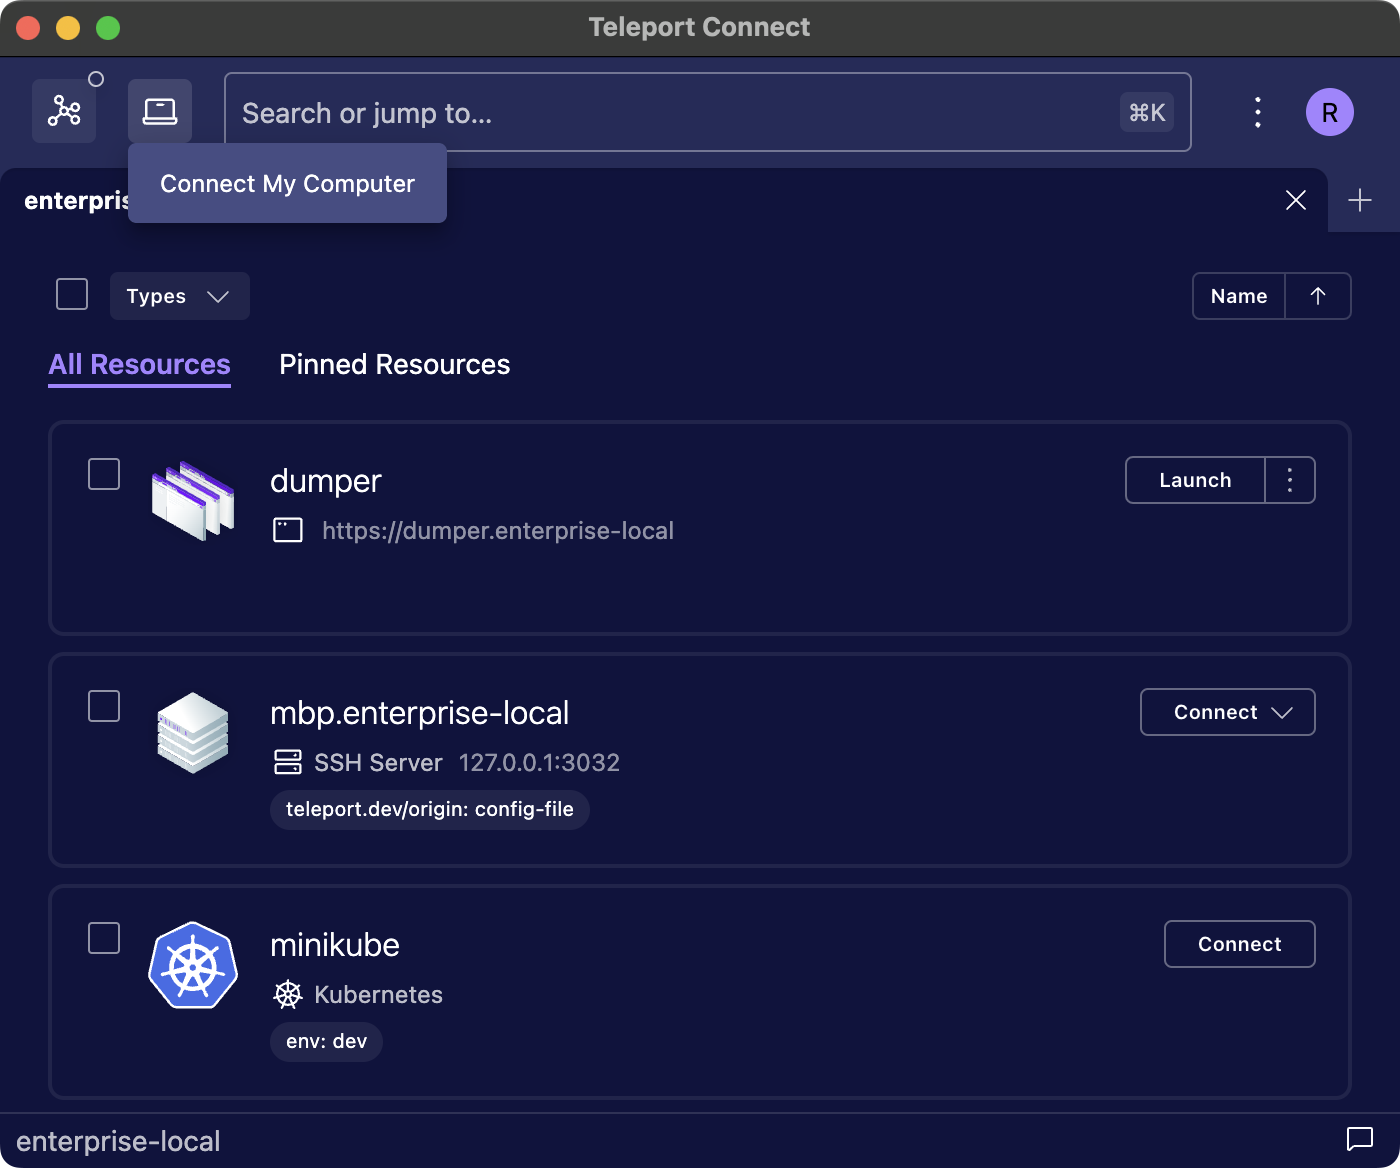The image size is (1400, 1168).
Task: Click the Teleport cluster connections icon
Action: (64, 111)
